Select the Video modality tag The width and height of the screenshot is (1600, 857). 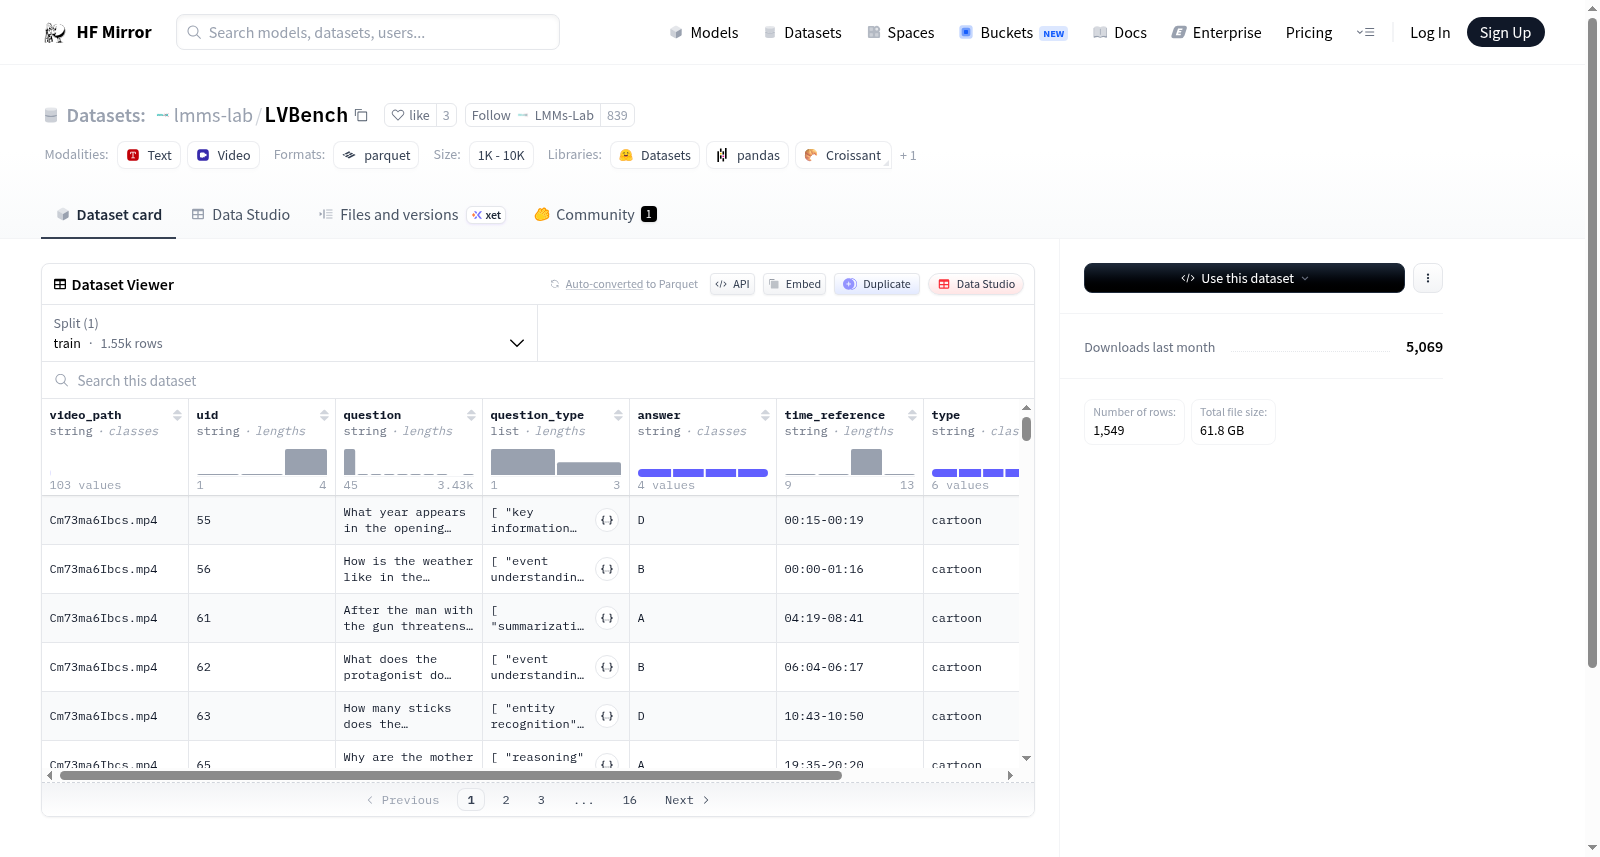[223, 155]
